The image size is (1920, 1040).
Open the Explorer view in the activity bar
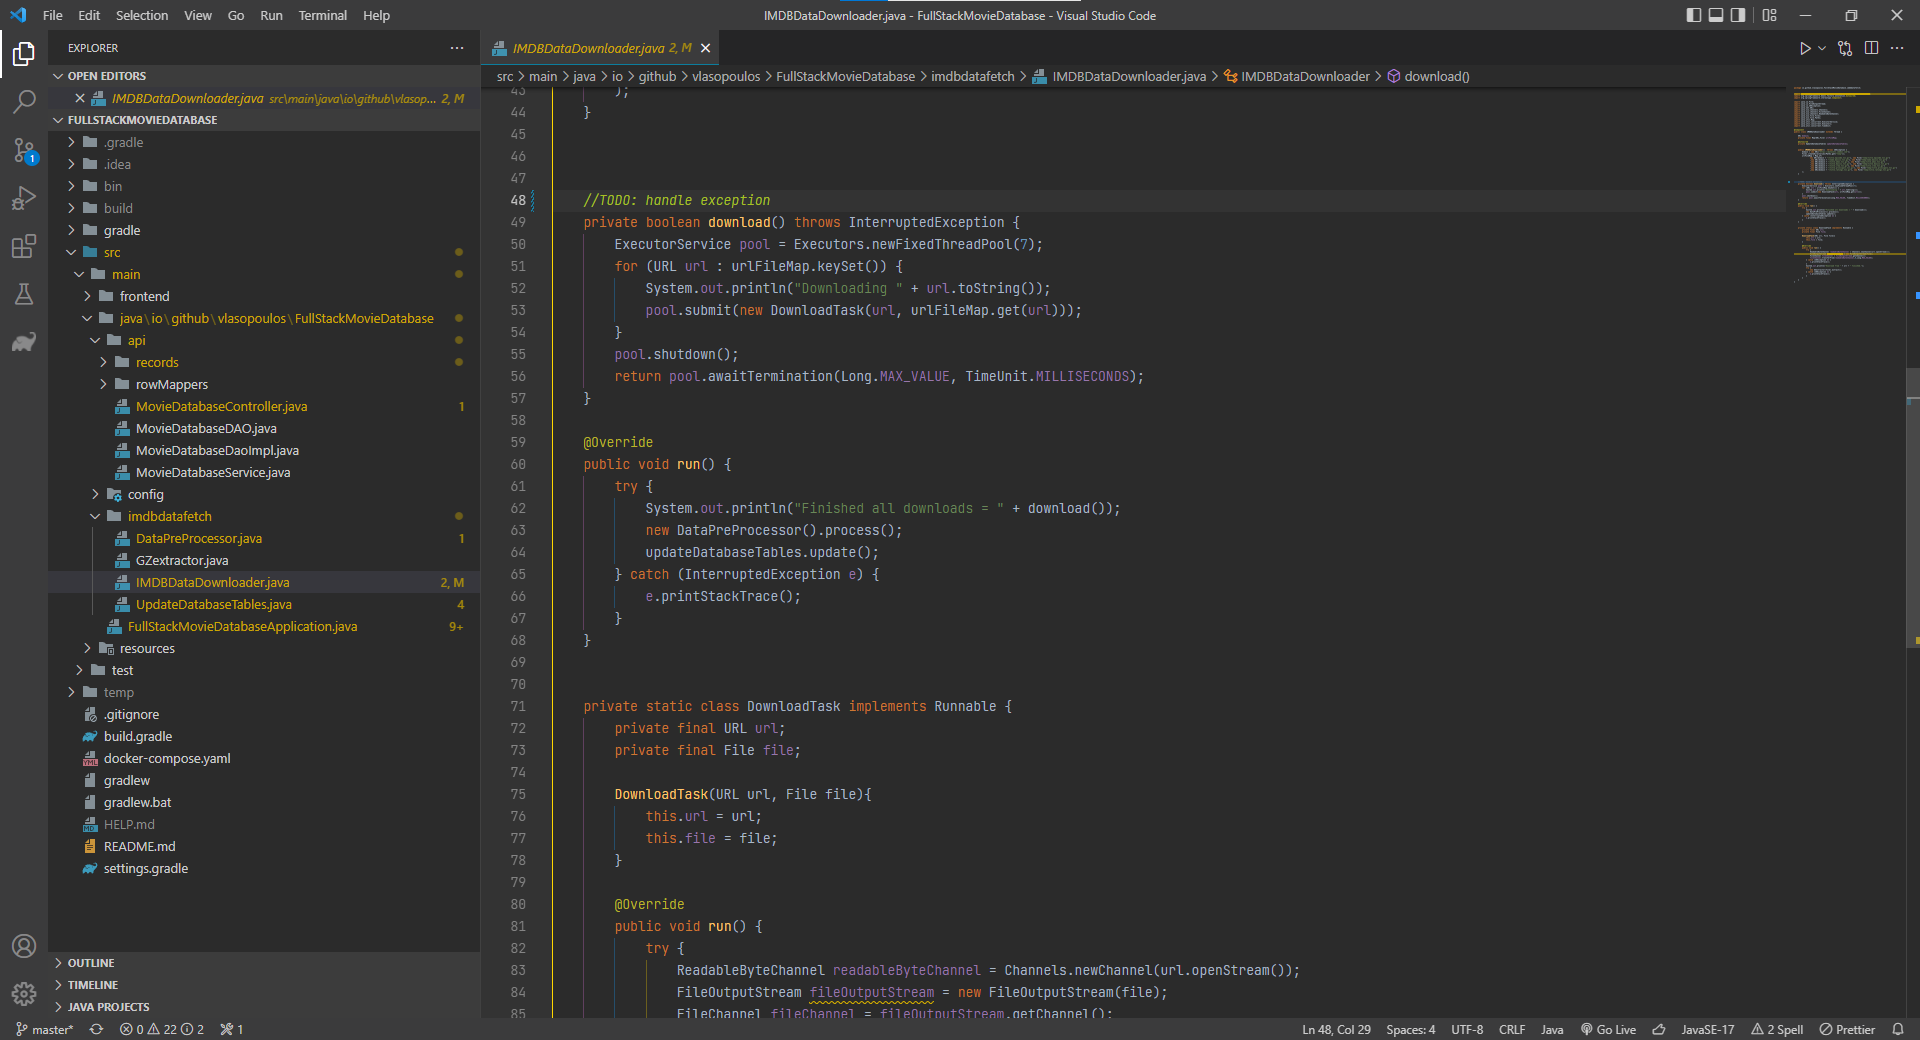coord(24,54)
